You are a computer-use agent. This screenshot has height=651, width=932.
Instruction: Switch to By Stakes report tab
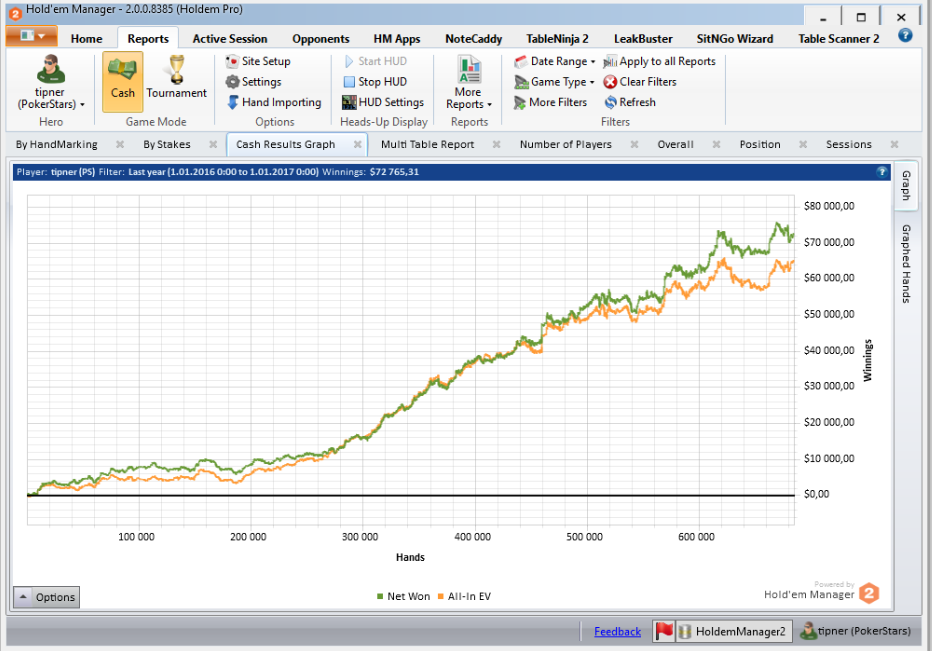pos(167,144)
